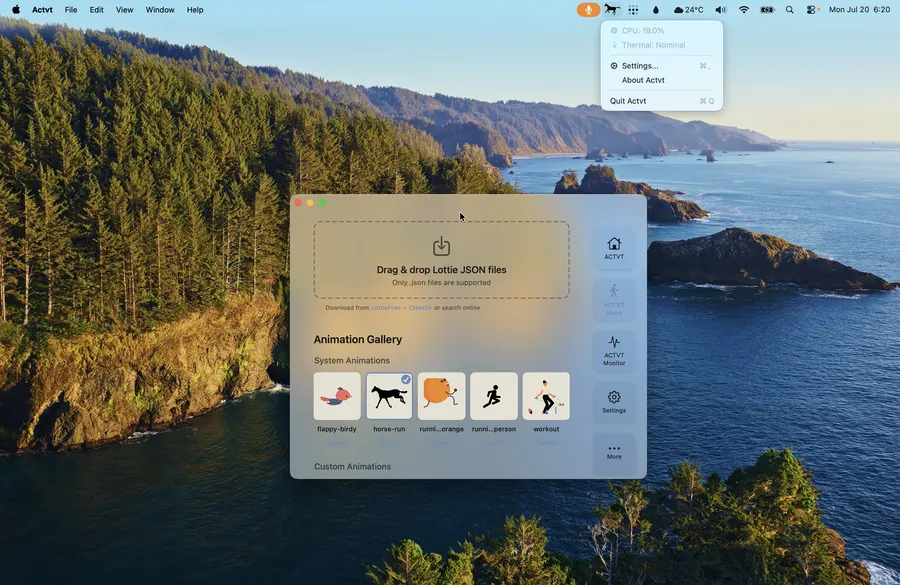Screen dimensions: 900x585
Task: Click the workout name label
Action: click(x=546, y=429)
